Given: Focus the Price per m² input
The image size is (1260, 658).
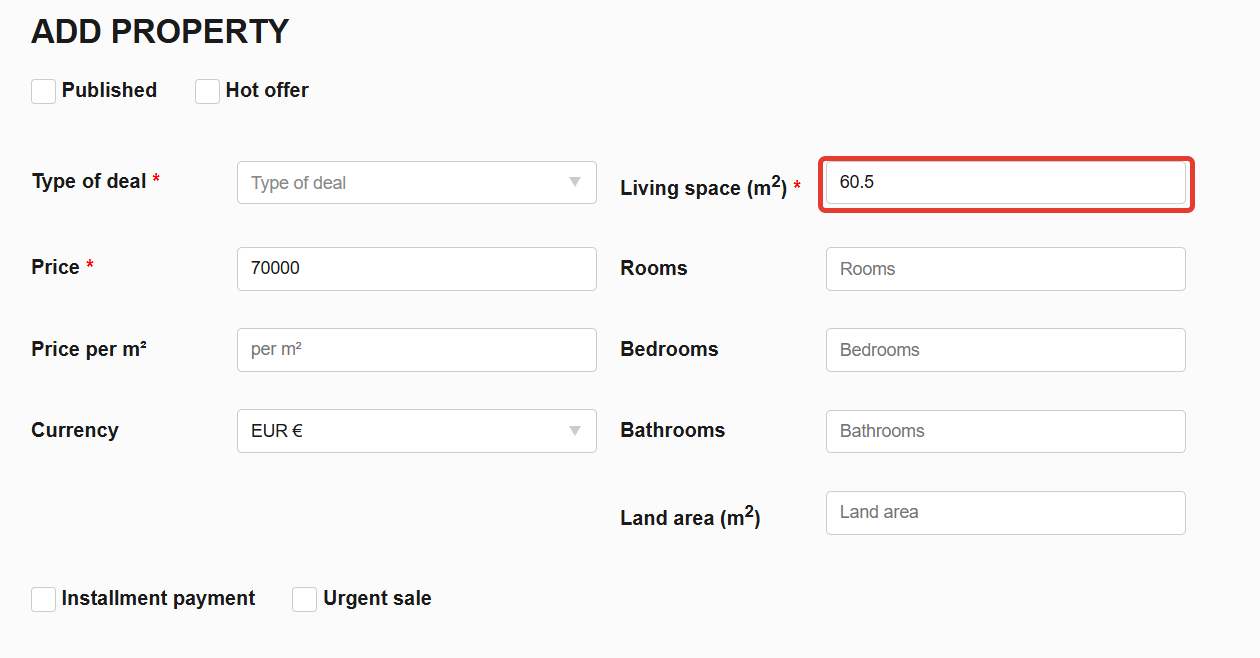Looking at the screenshot, I should [x=416, y=350].
